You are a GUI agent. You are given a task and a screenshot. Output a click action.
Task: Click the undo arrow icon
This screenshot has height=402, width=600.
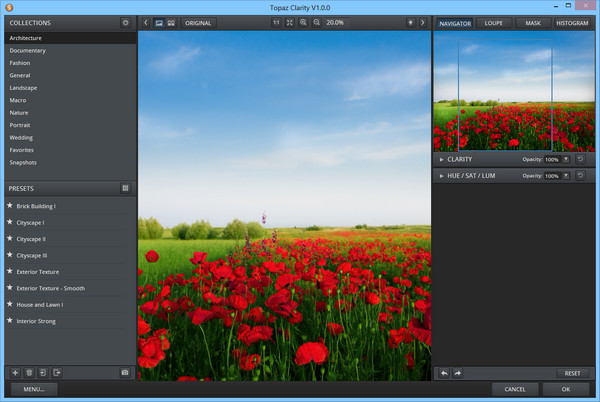(444, 373)
